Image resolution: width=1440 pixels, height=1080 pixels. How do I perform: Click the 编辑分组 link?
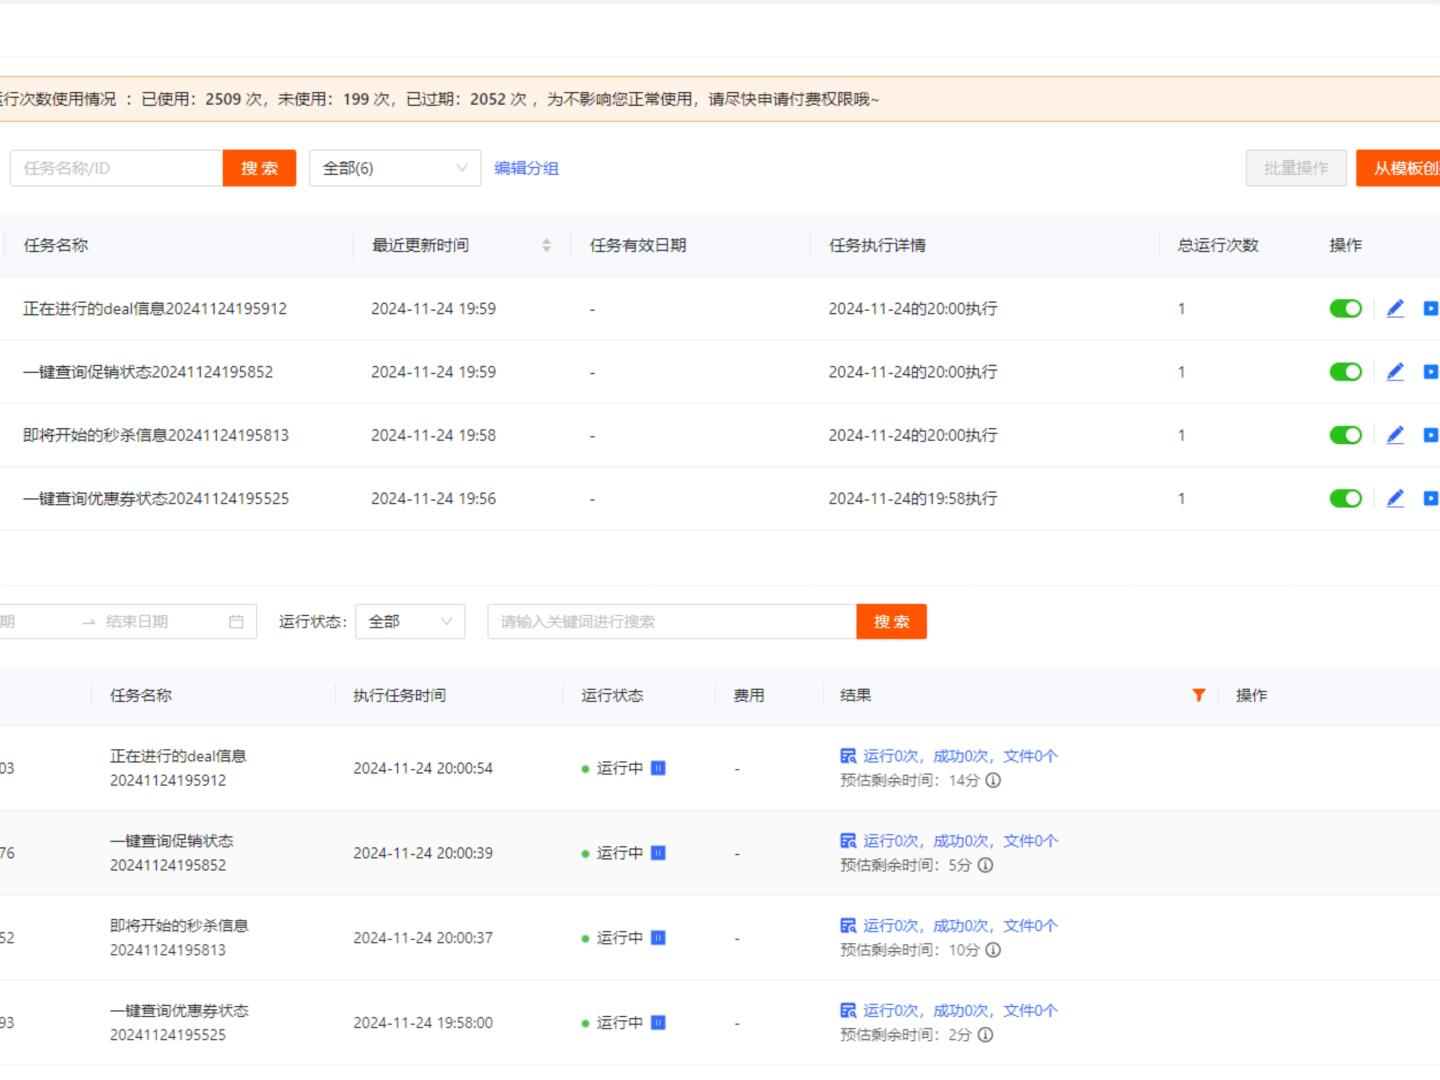pos(526,168)
